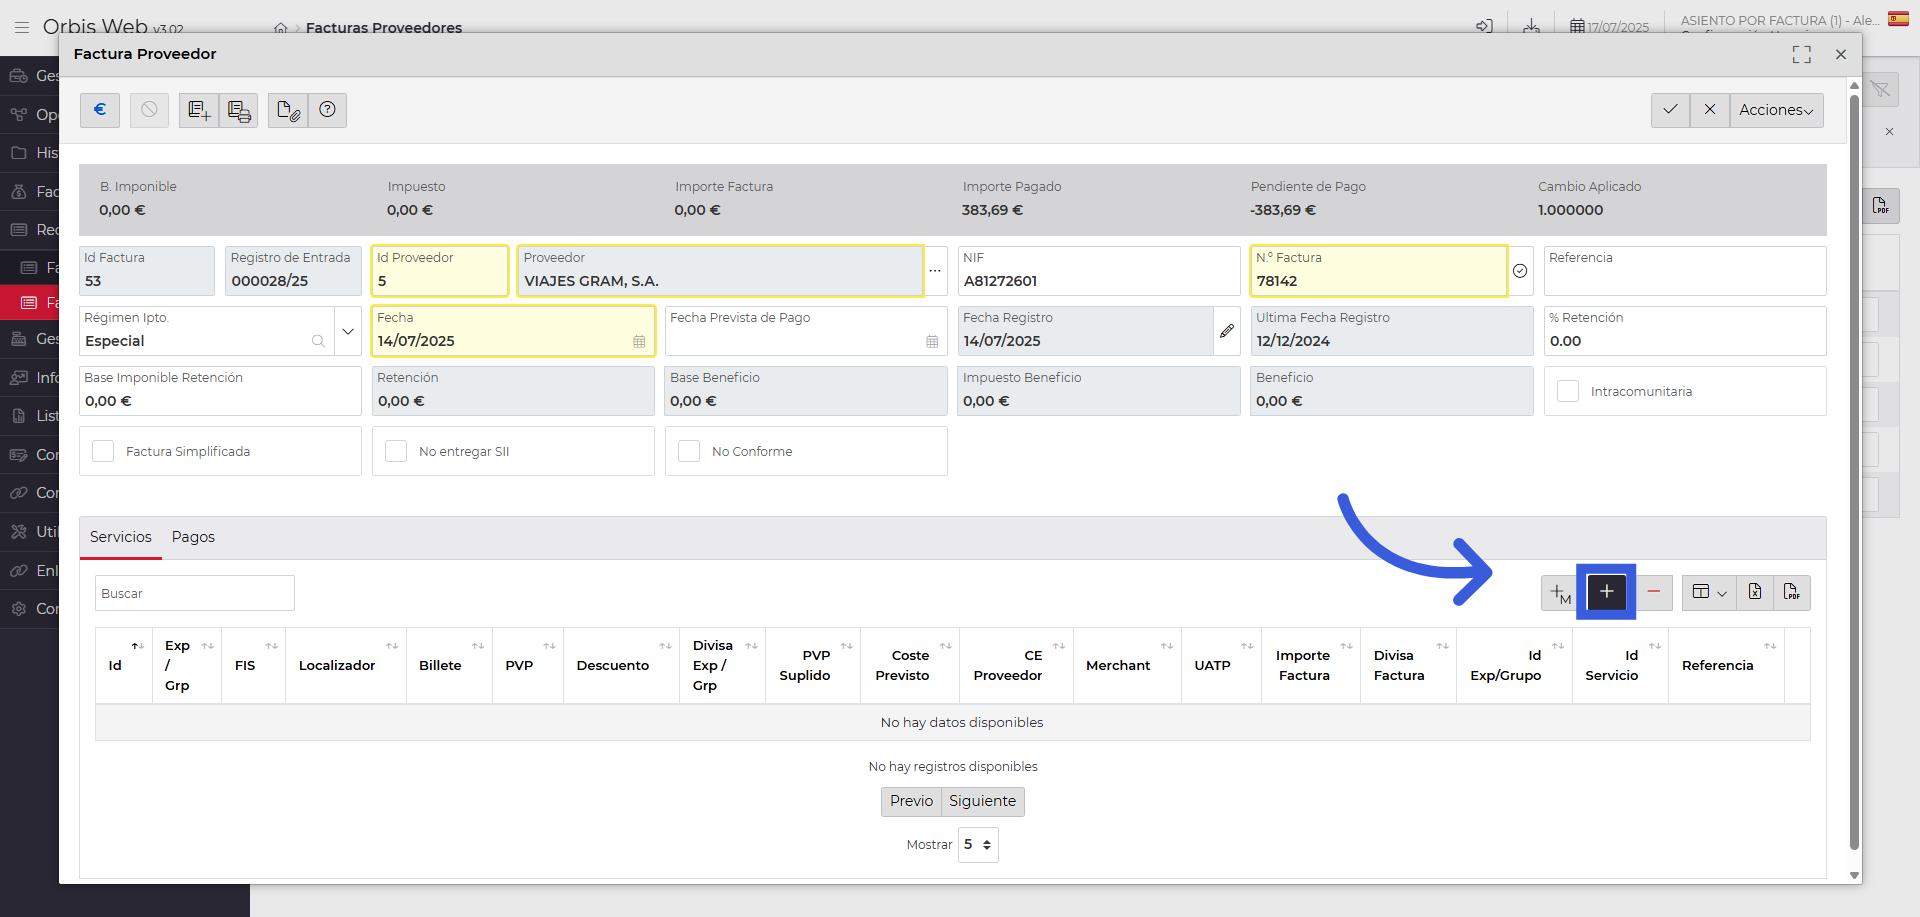Open calendar icon in Fecha field
The image size is (1920, 917).
(639, 342)
